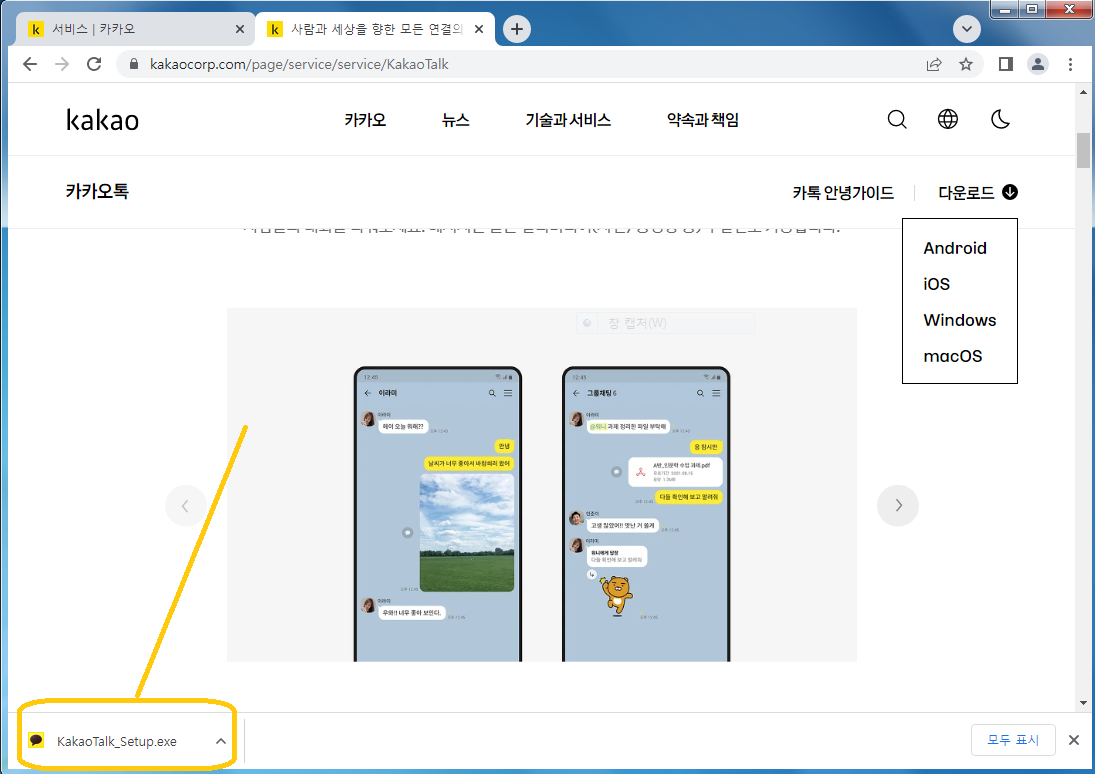1095x774 pixels.
Task: Open the 기술과 서비스 navigation menu
Action: click(x=568, y=120)
